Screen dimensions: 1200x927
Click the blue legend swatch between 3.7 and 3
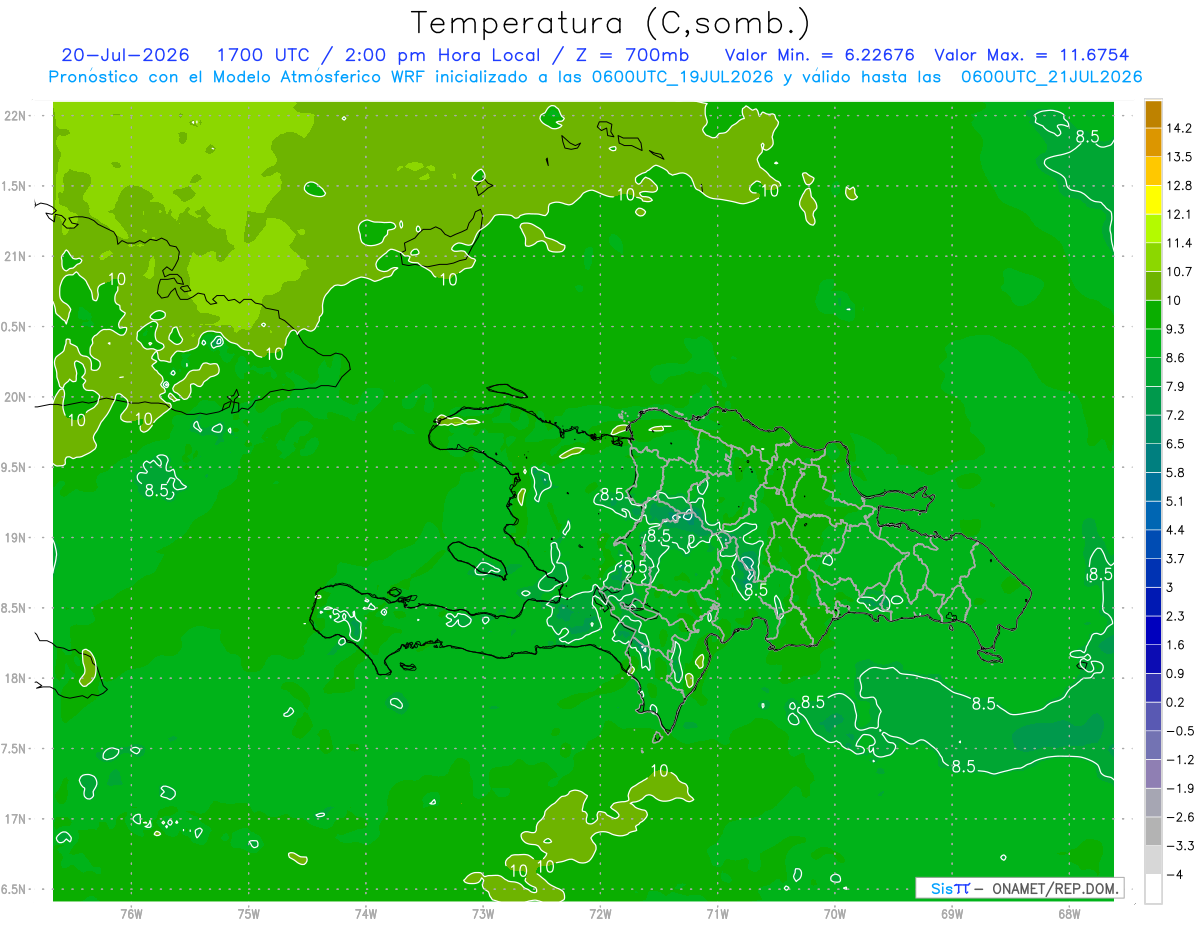(x=1153, y=573)
